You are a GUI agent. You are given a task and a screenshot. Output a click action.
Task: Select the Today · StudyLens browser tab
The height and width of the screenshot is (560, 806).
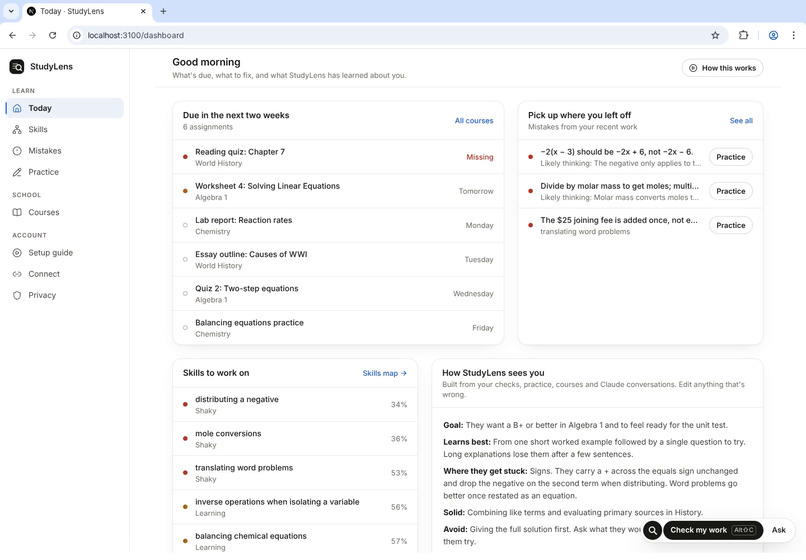click(86, 11)
